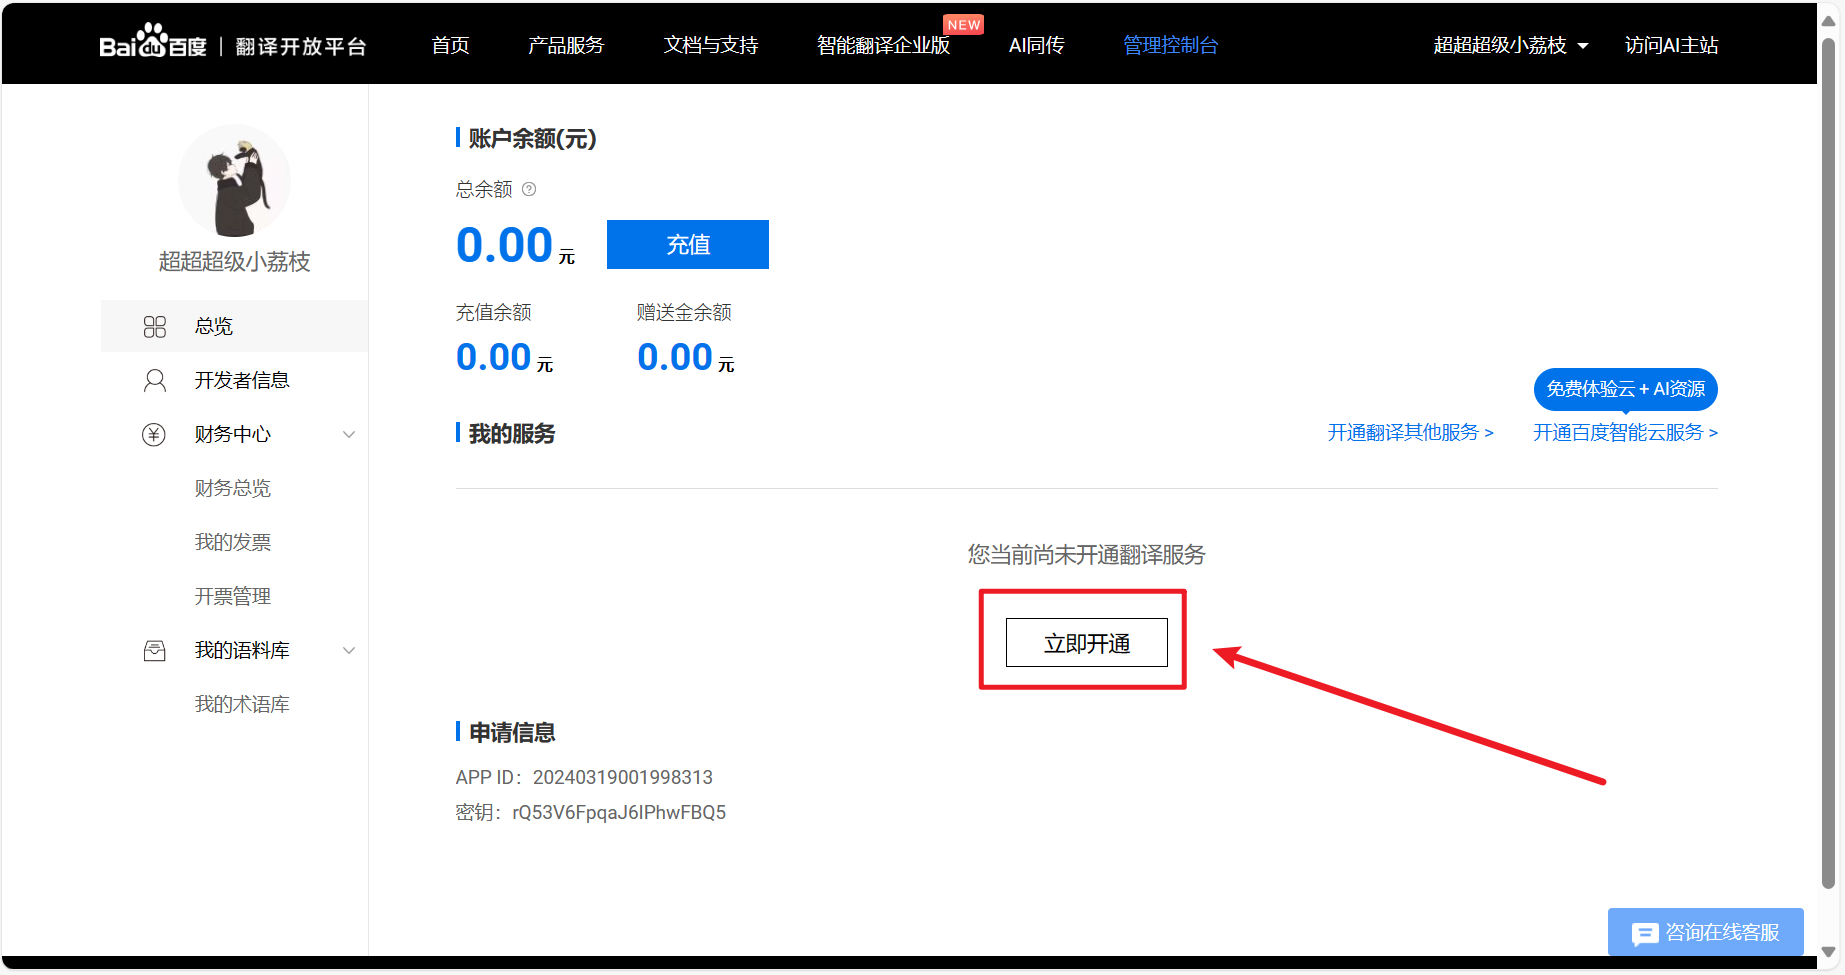The height and width of the screenshot is (975, 1845).
Task: Click the scrollbar down arrow
Action: (1828, 952)
